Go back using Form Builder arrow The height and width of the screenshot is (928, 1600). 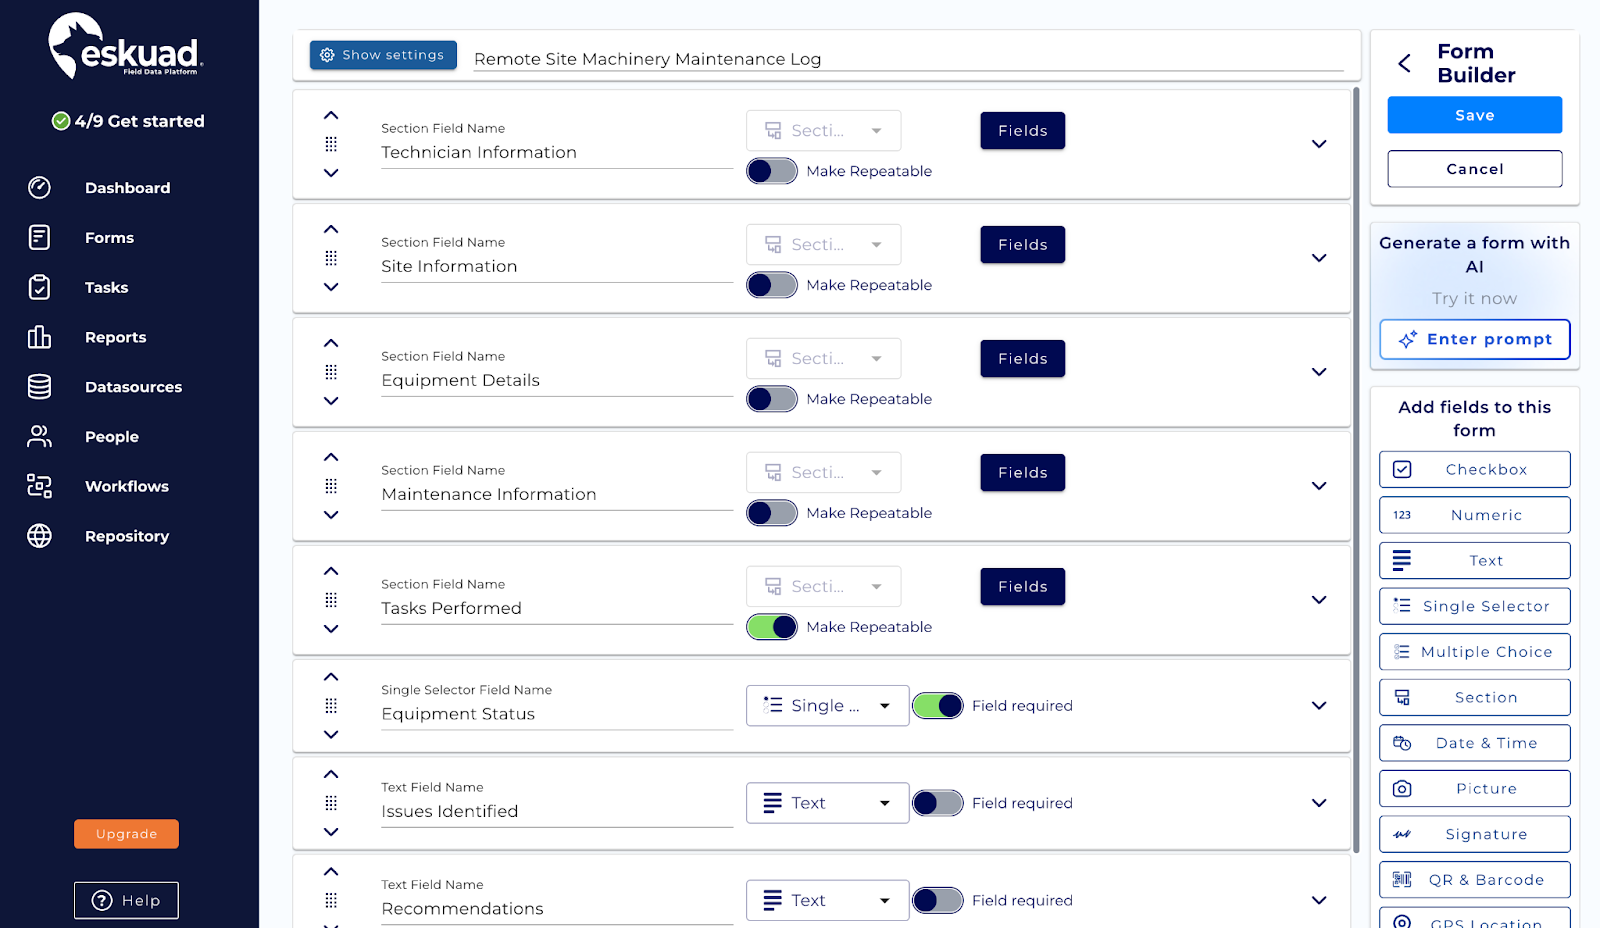(x=1405, y=64)
